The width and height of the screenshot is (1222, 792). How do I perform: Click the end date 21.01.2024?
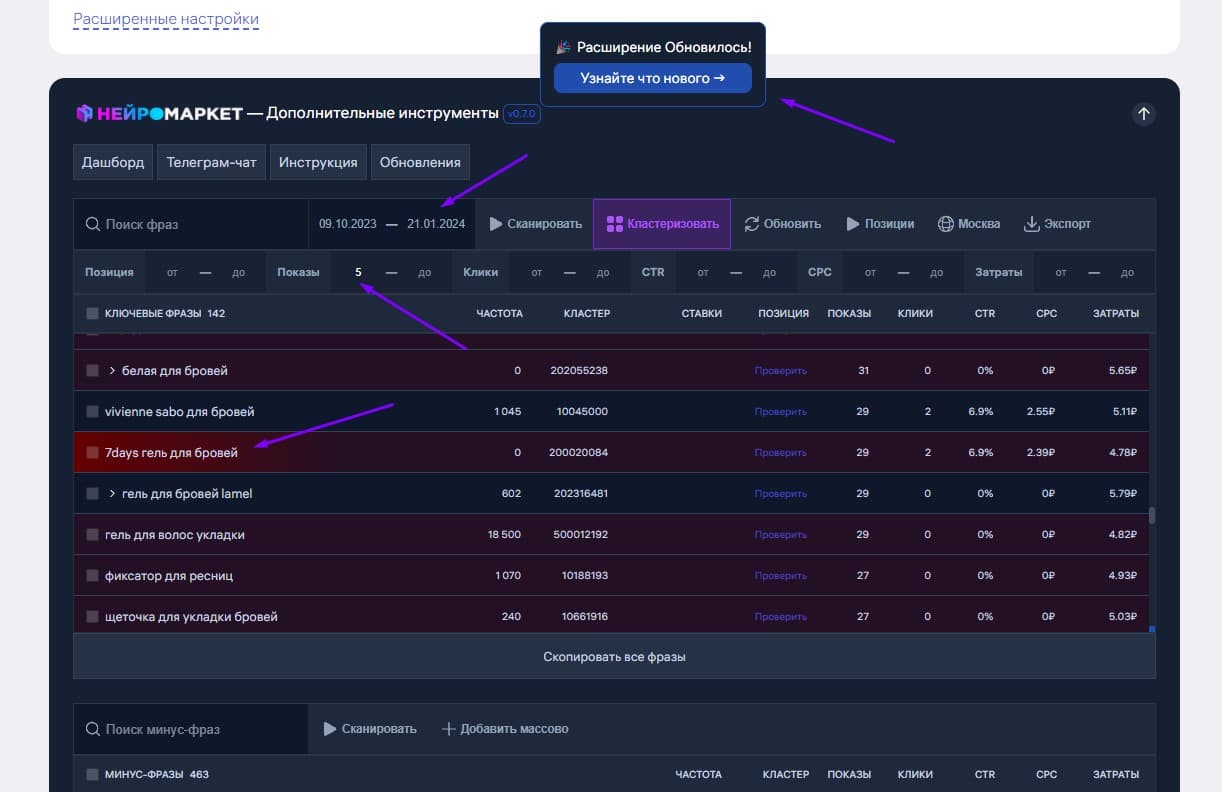click(436, 224)
